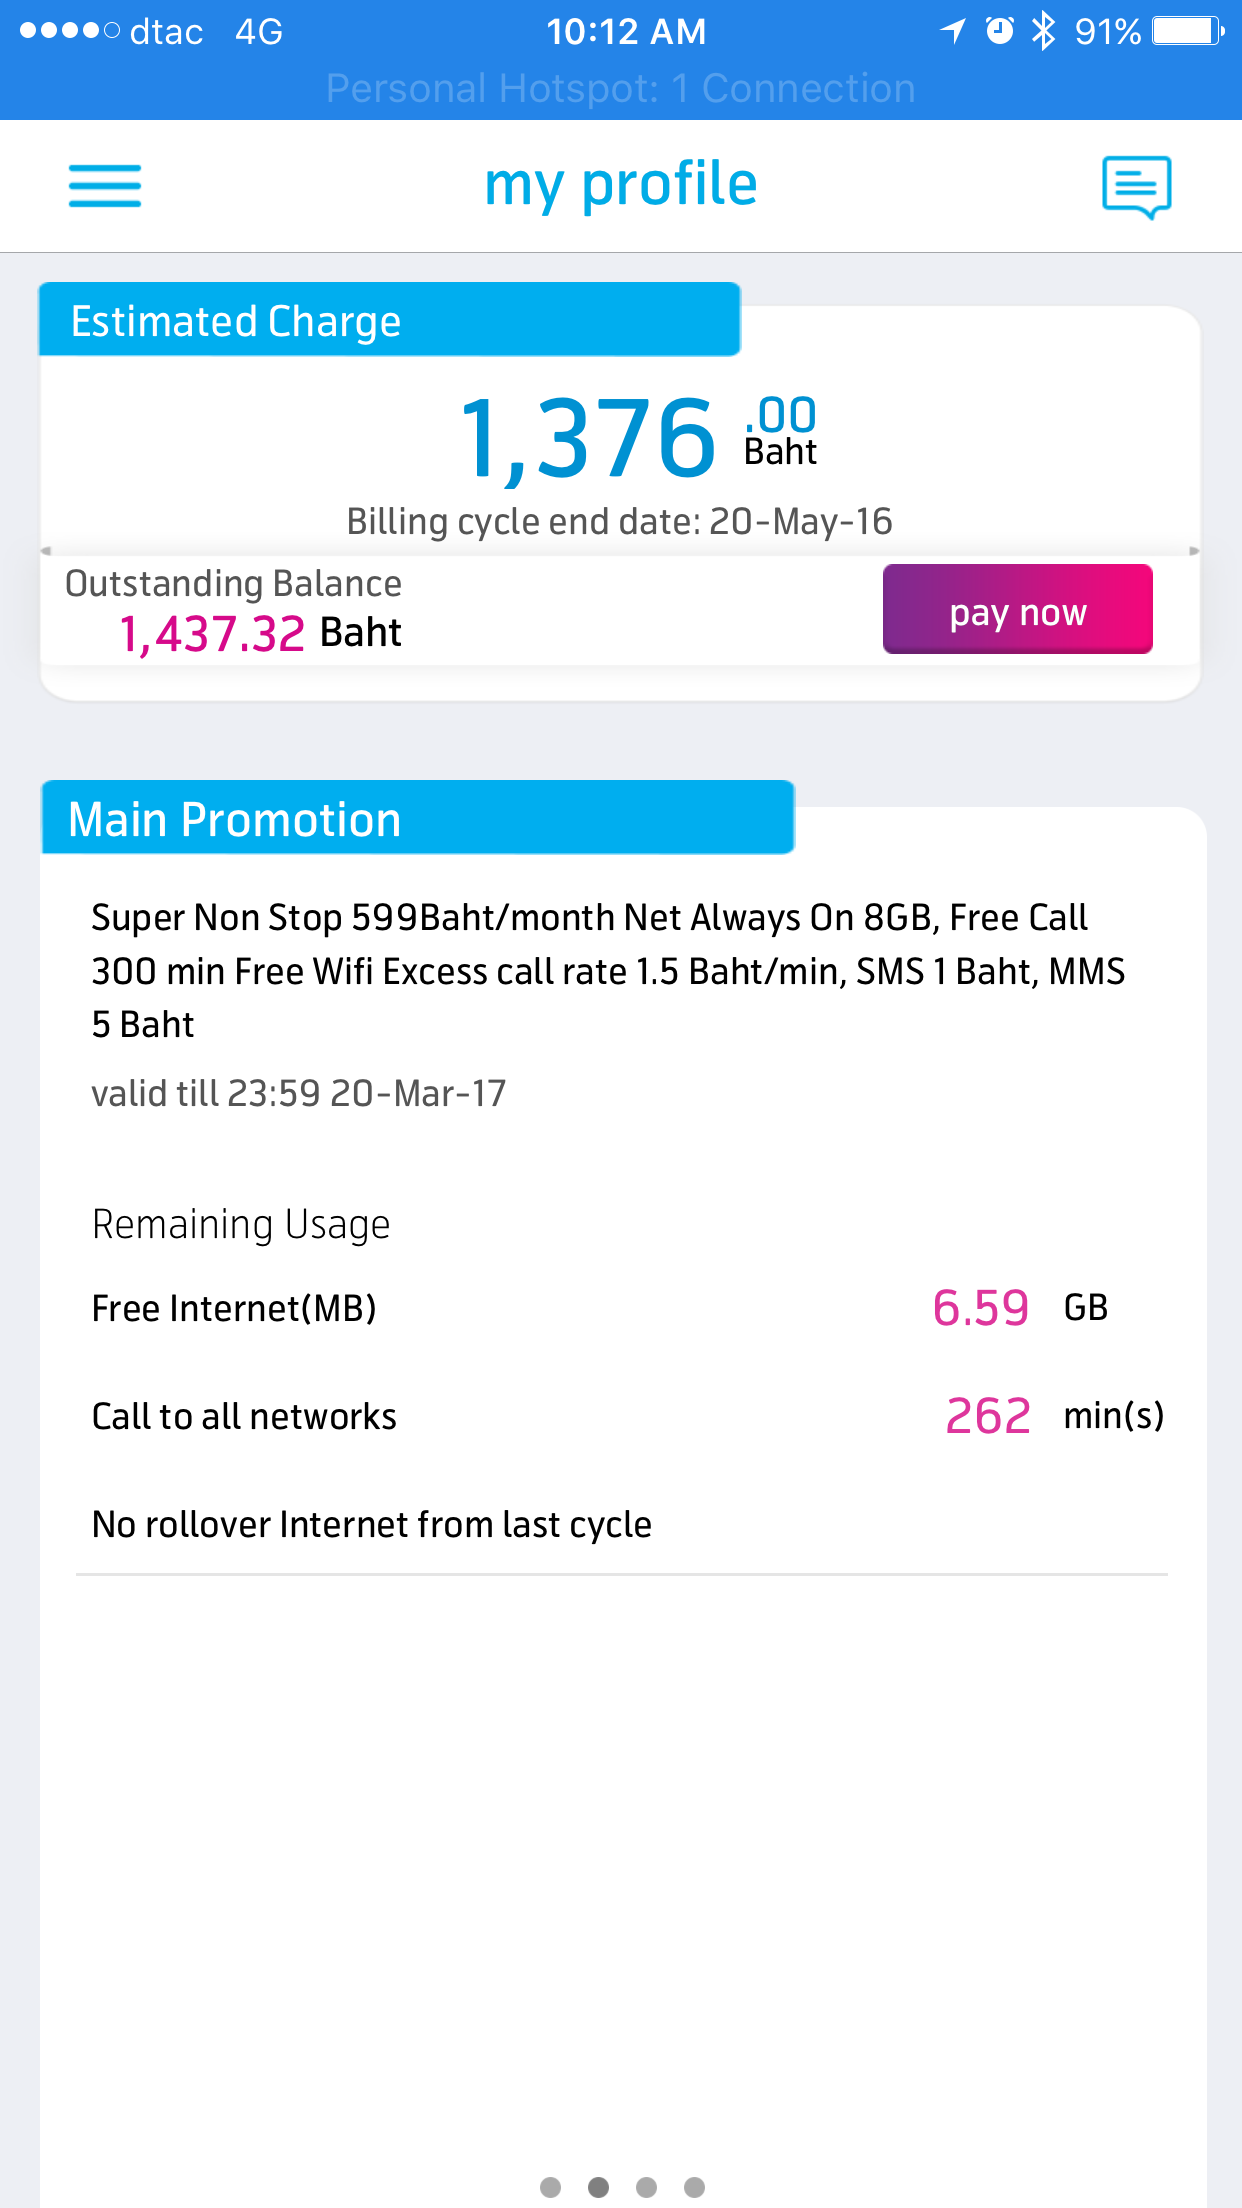Tap the Call to all networks row
This screenshot has height=2208, width=1242.
[x=620, y=1416]
